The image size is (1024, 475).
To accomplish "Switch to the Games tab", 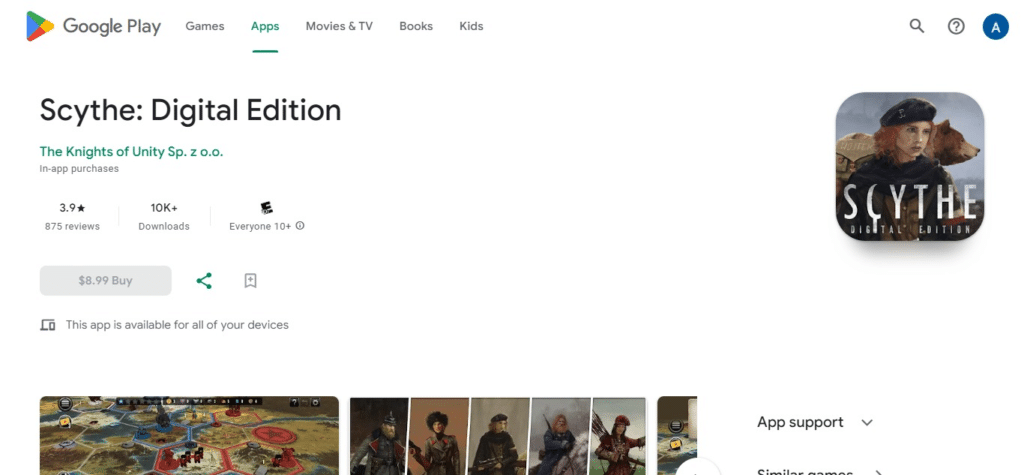I will coord(205,26).
